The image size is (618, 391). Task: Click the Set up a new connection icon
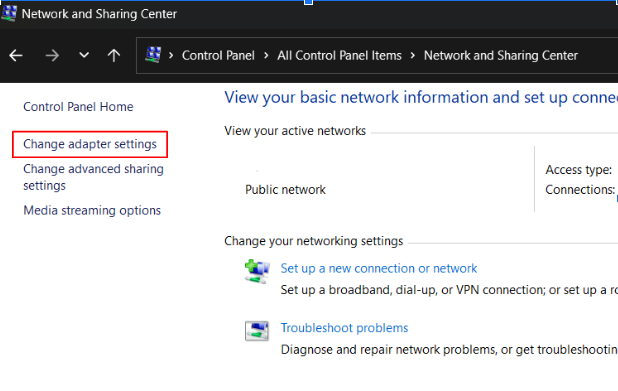tap(257, 271)
